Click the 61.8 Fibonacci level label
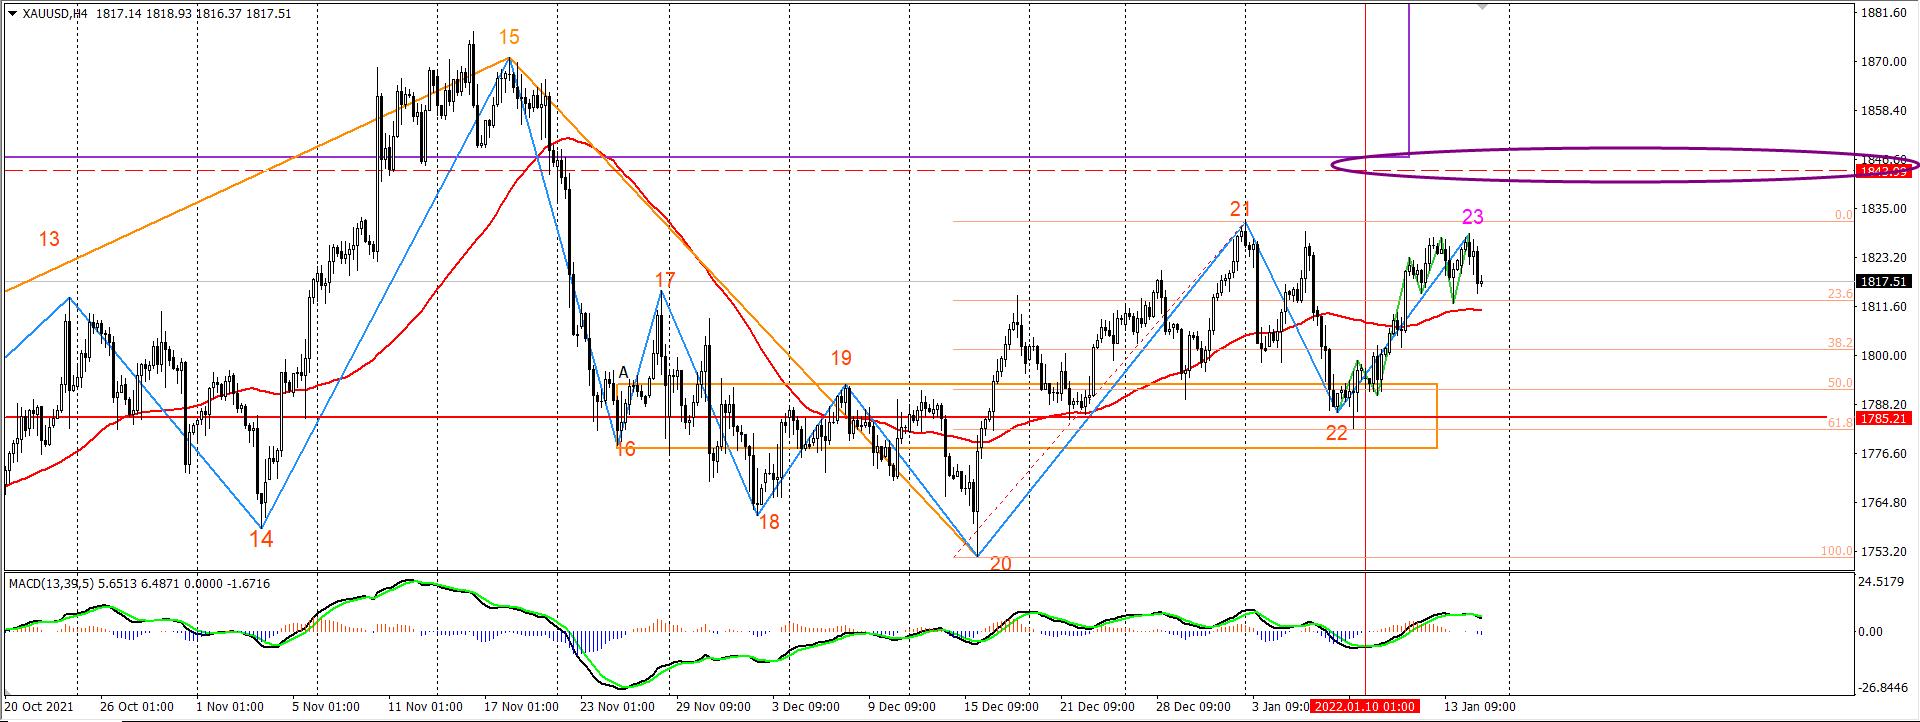1920x722 pixels. point(1839,423)
